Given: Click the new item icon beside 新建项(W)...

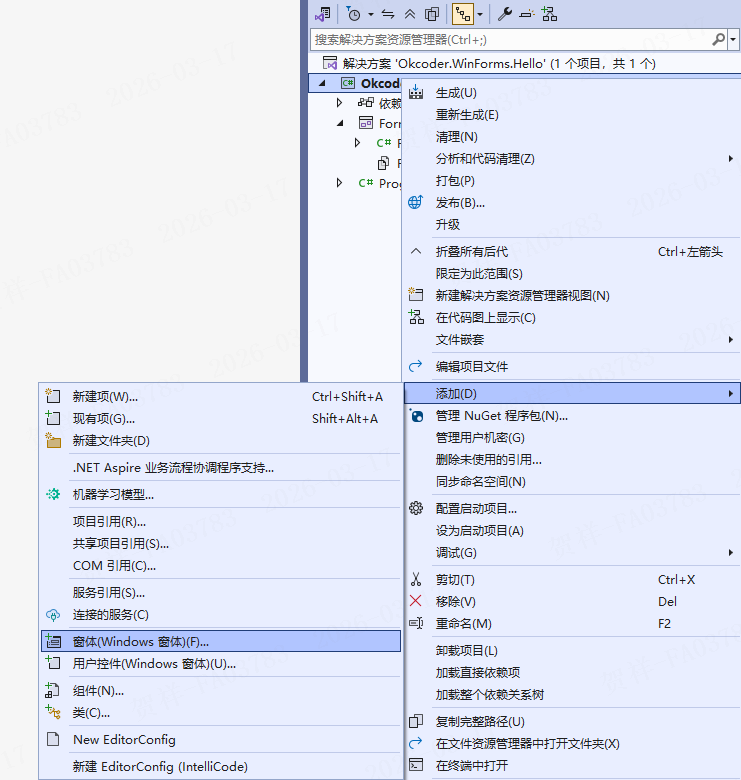Looking at the screenshot, I should [x=53, y=396].
